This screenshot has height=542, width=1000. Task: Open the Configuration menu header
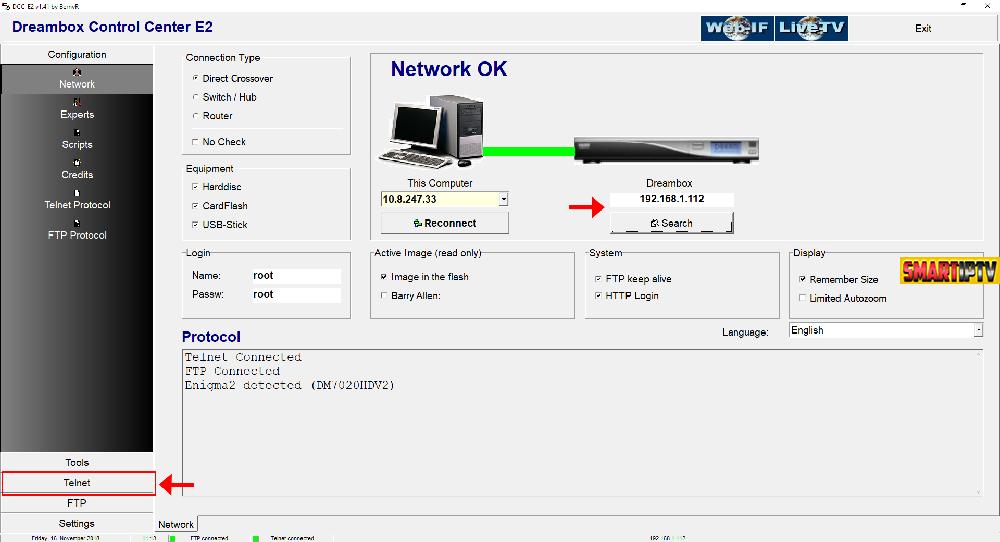tap(77, 54)
